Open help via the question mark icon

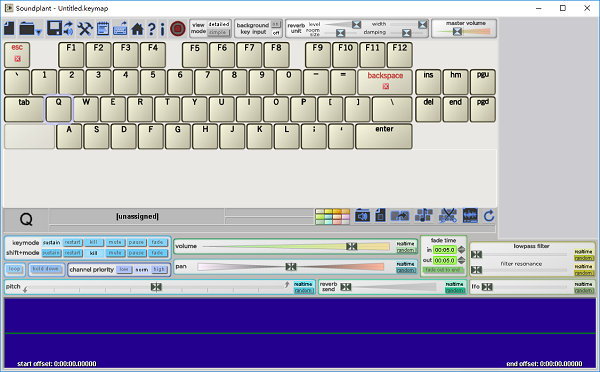(152, 29)
